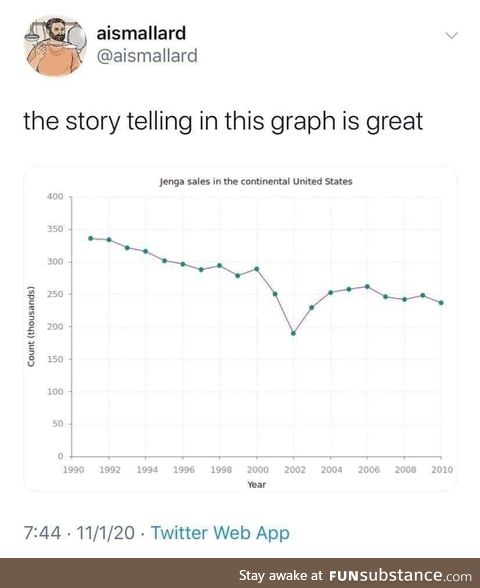Select the tweet text about story telling
The height and width of the screenshot is (588, 480).
pos(223,122)
